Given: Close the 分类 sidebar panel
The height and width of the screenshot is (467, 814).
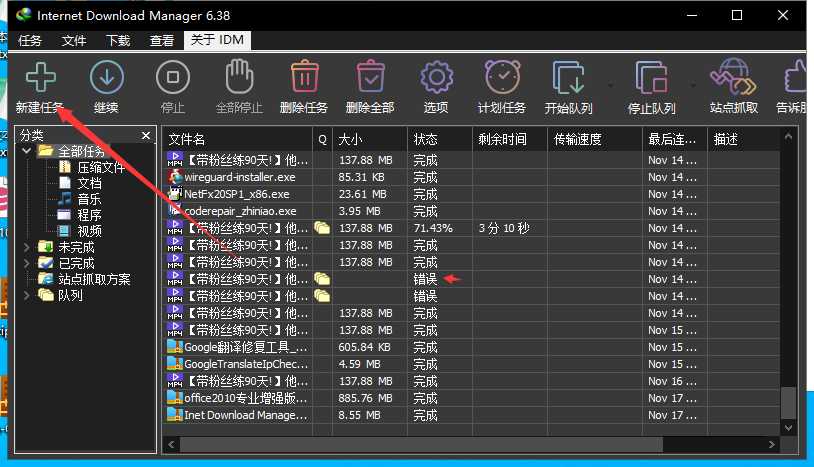Looking at the screenshot, I should 146,135.
